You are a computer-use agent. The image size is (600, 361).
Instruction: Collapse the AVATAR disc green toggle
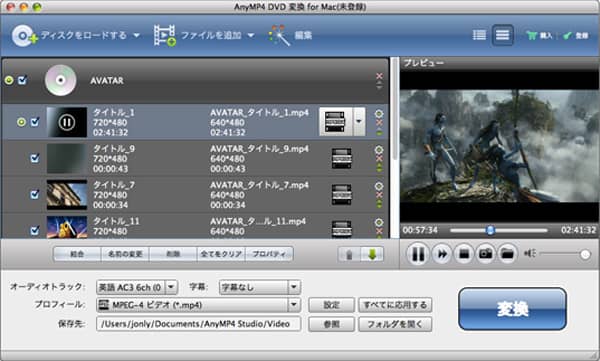[x=9, y=80]
